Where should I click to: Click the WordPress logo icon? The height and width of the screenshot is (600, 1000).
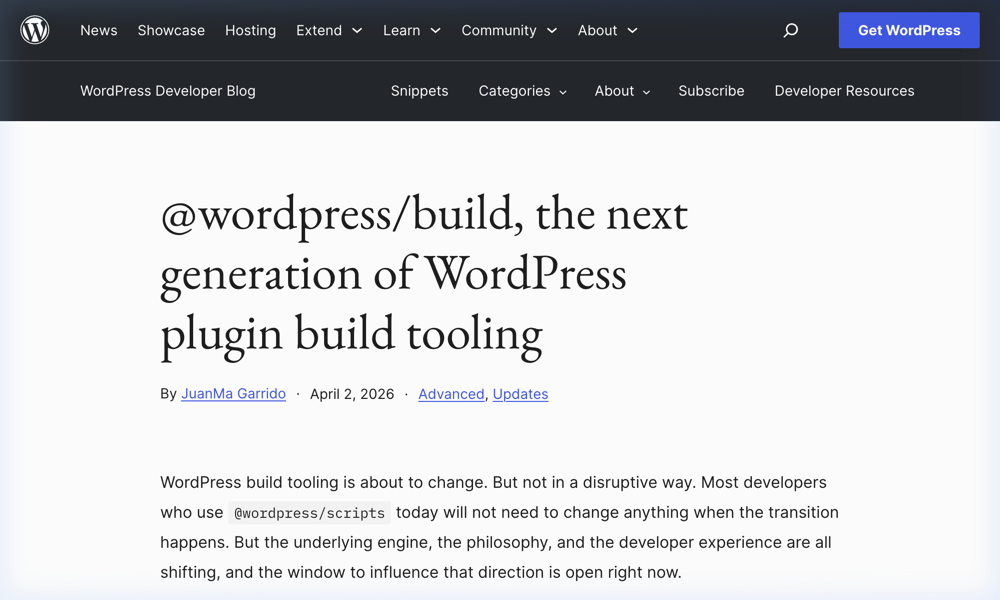(x=35, y=30)
